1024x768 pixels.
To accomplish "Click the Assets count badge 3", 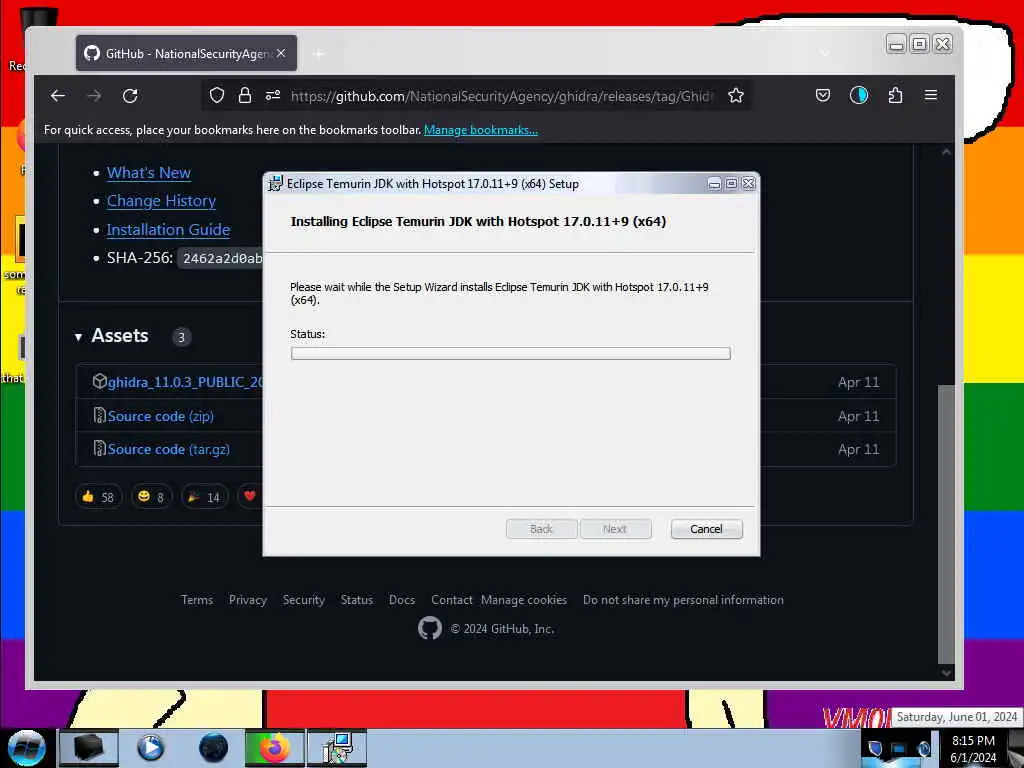I will (x=182, y=337).
